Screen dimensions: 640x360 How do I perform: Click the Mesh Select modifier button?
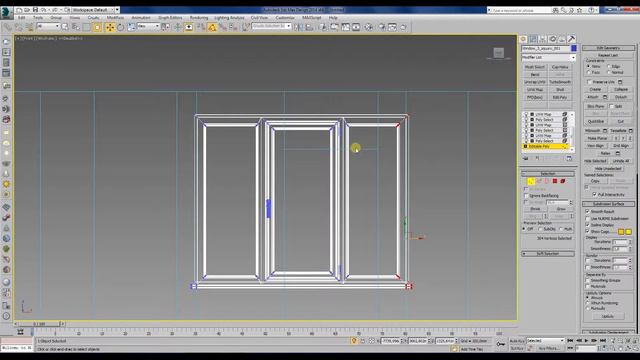535,67
